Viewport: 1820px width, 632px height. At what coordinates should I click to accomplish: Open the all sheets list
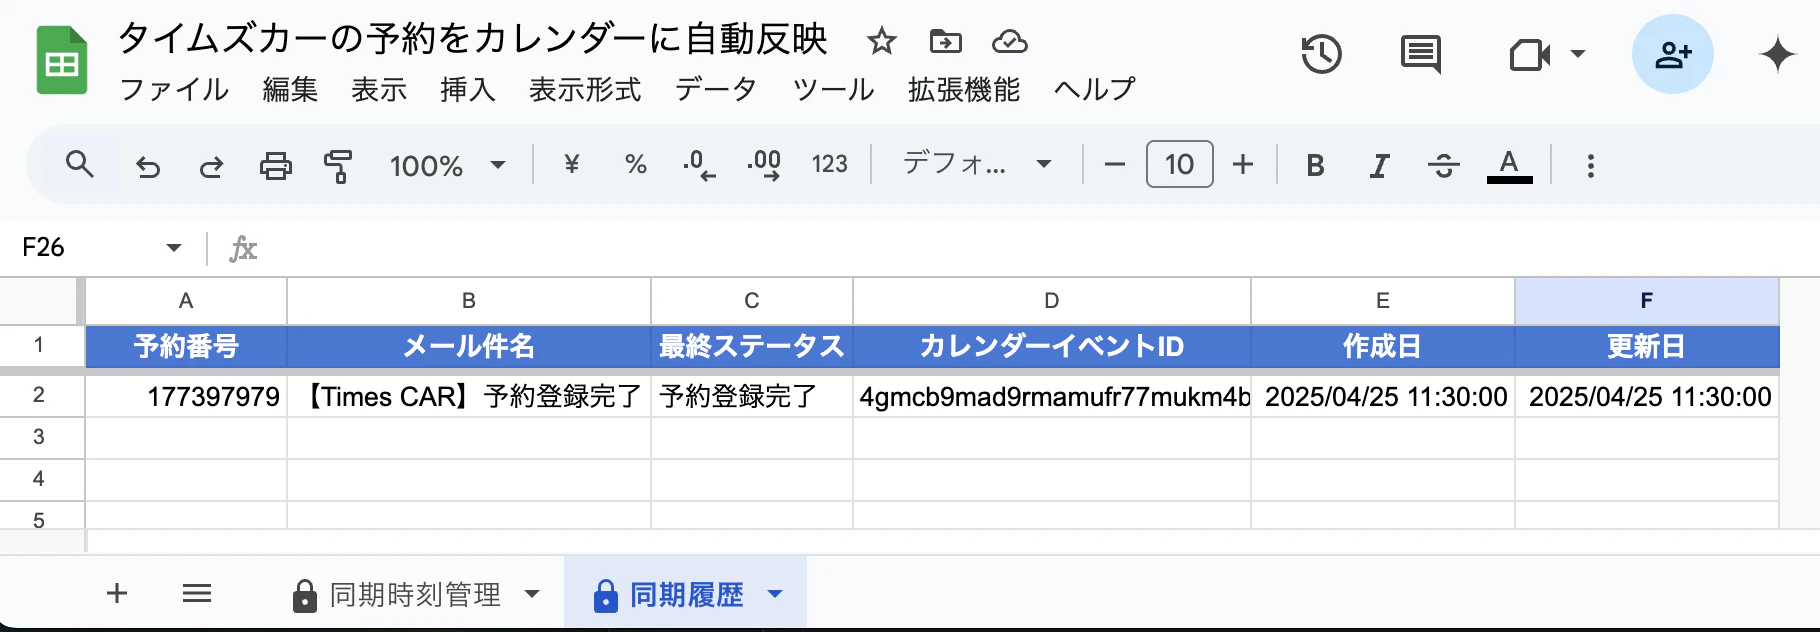[x=197, y=593]
